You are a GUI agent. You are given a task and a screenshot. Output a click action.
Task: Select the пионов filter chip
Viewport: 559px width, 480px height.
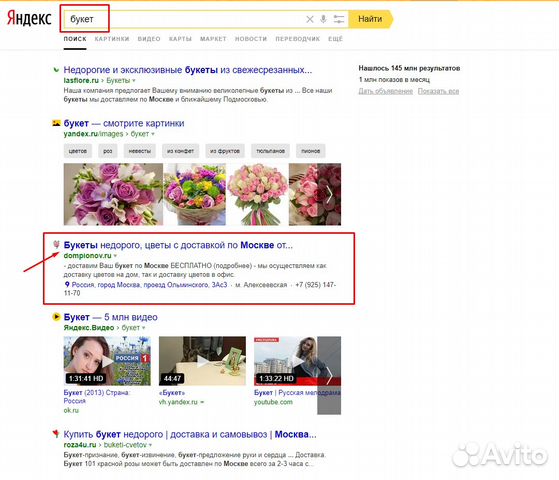click(311, 151)
